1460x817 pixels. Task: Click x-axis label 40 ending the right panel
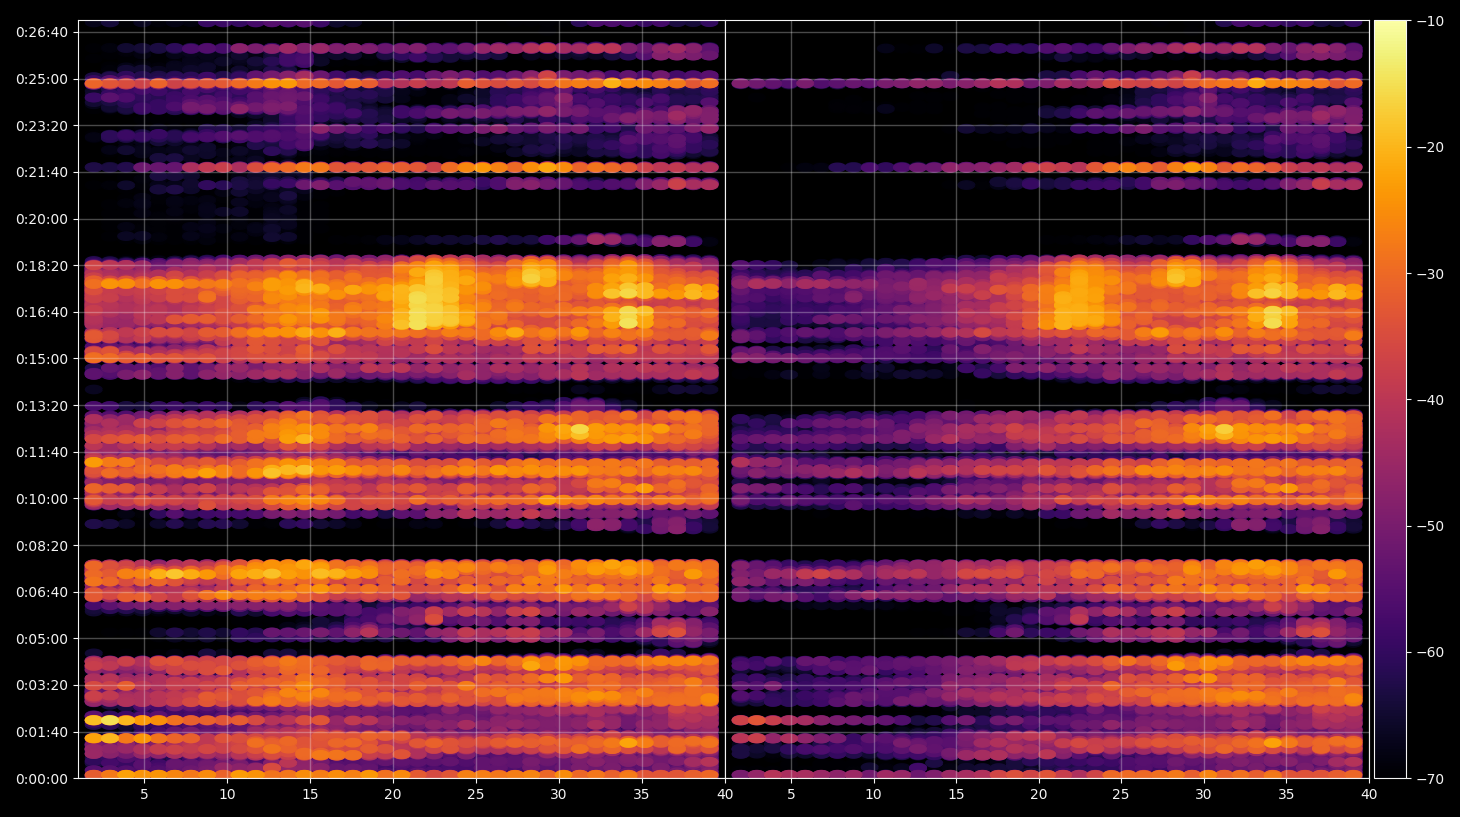tap(1369, 795)
